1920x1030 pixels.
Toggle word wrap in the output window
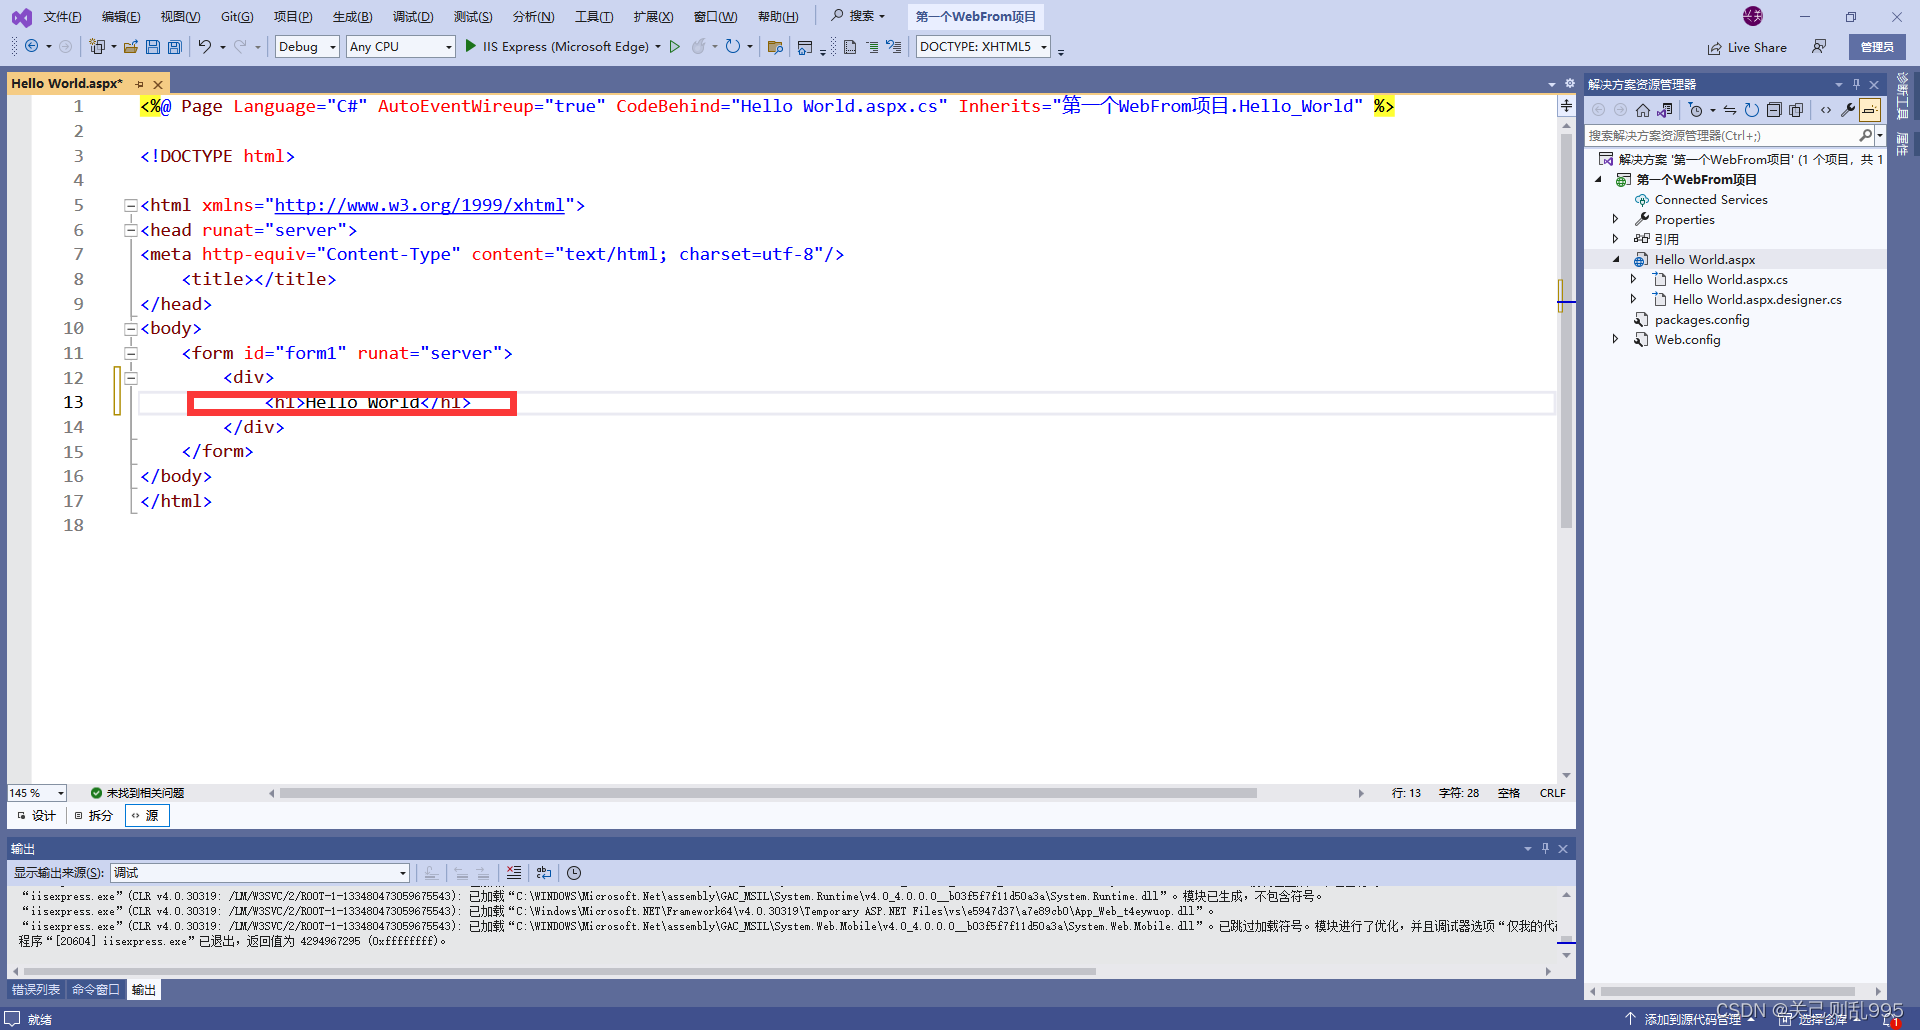(544, 873)
